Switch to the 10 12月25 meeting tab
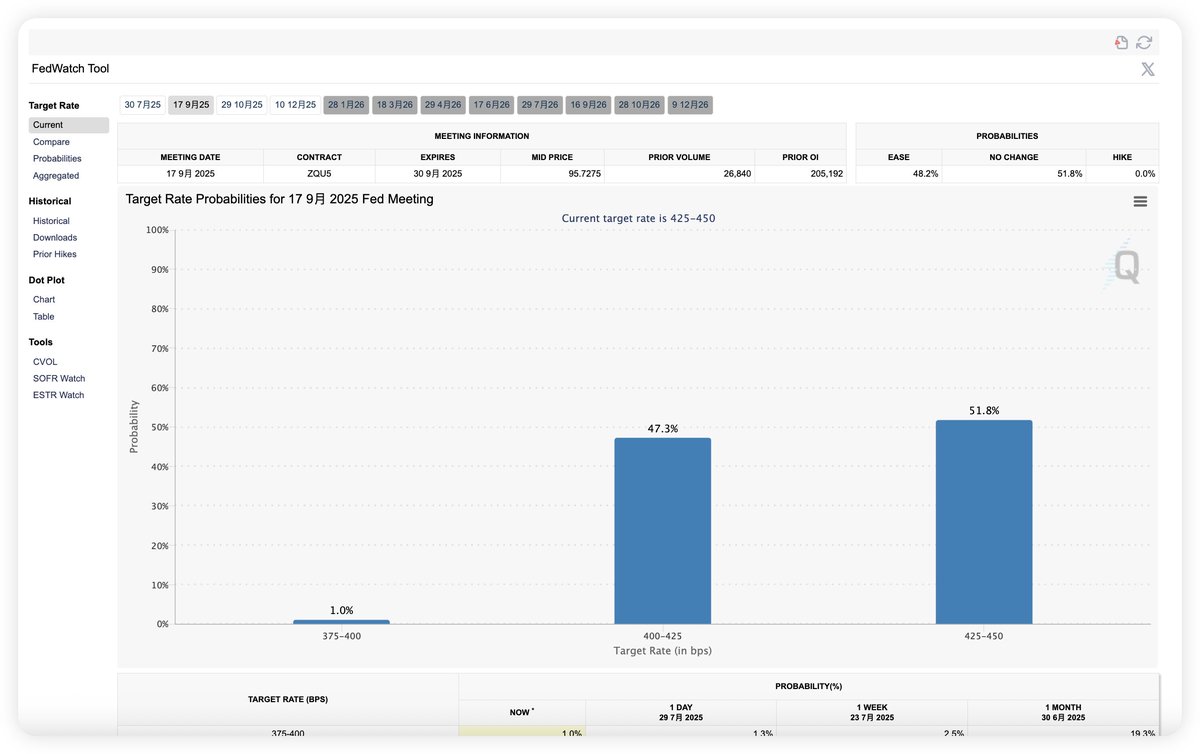 point(296,105)
